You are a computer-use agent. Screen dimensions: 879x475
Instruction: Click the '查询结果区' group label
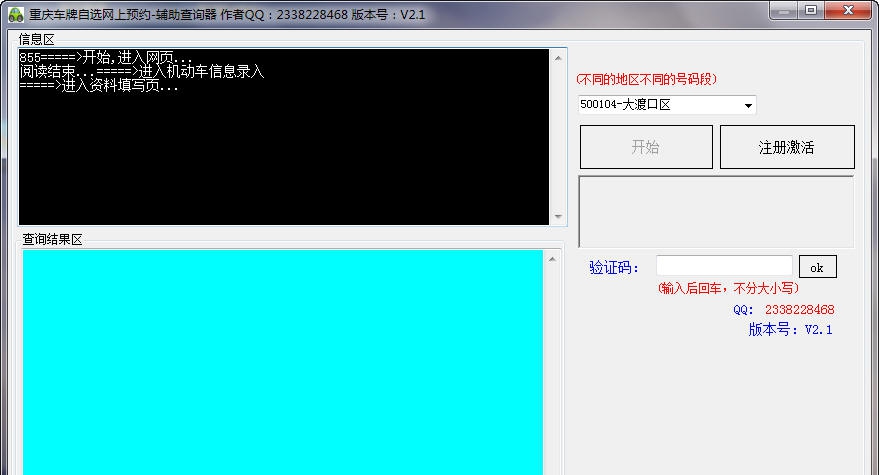coord(52,239)
